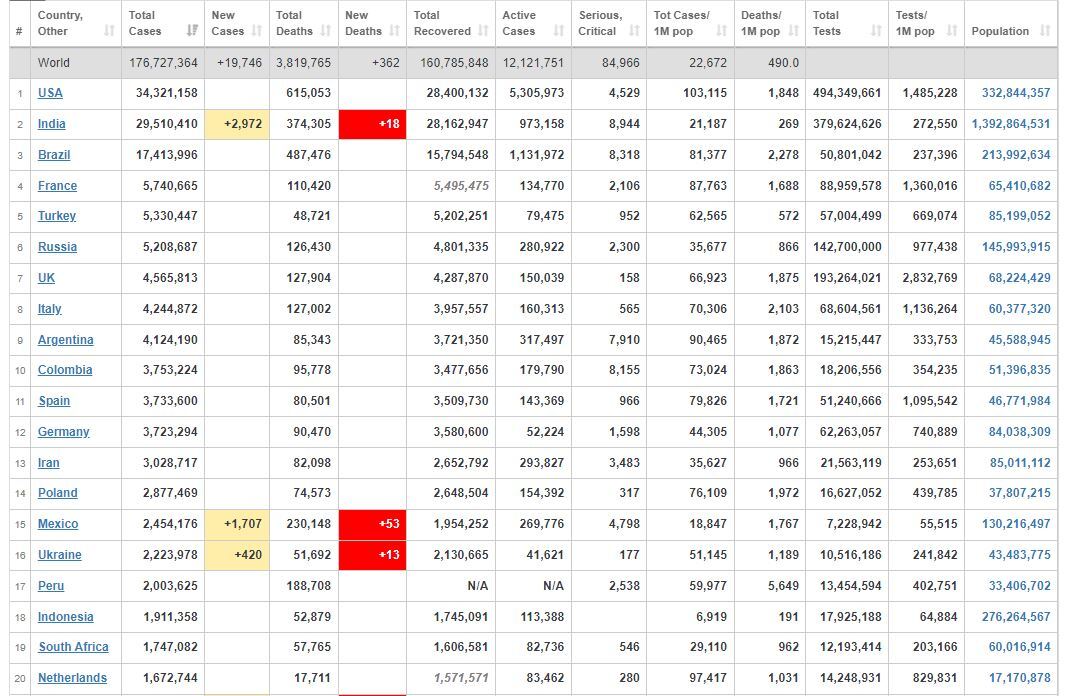
Task: Open Mexico population link 130,216,497
Action: click(x=1016, y=524)
